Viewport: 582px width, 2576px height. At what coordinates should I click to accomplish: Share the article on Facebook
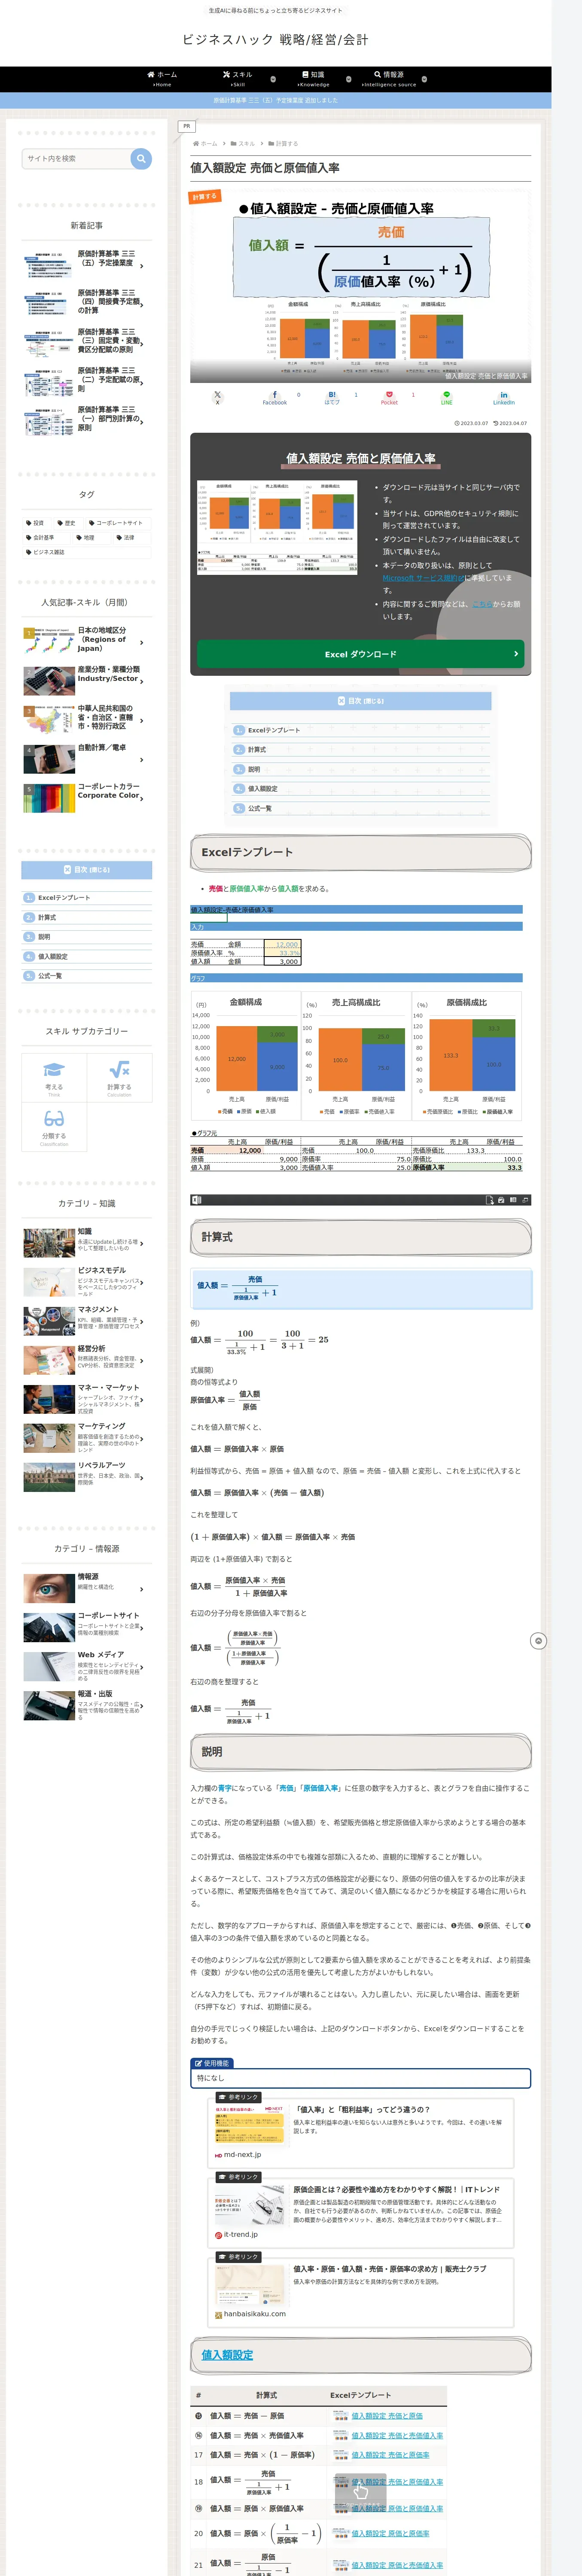[275, 397]
